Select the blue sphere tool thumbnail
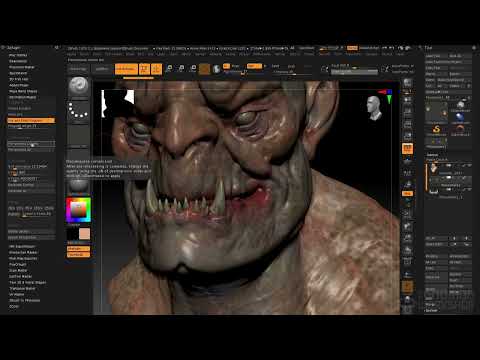 click(x=460, y=117)
